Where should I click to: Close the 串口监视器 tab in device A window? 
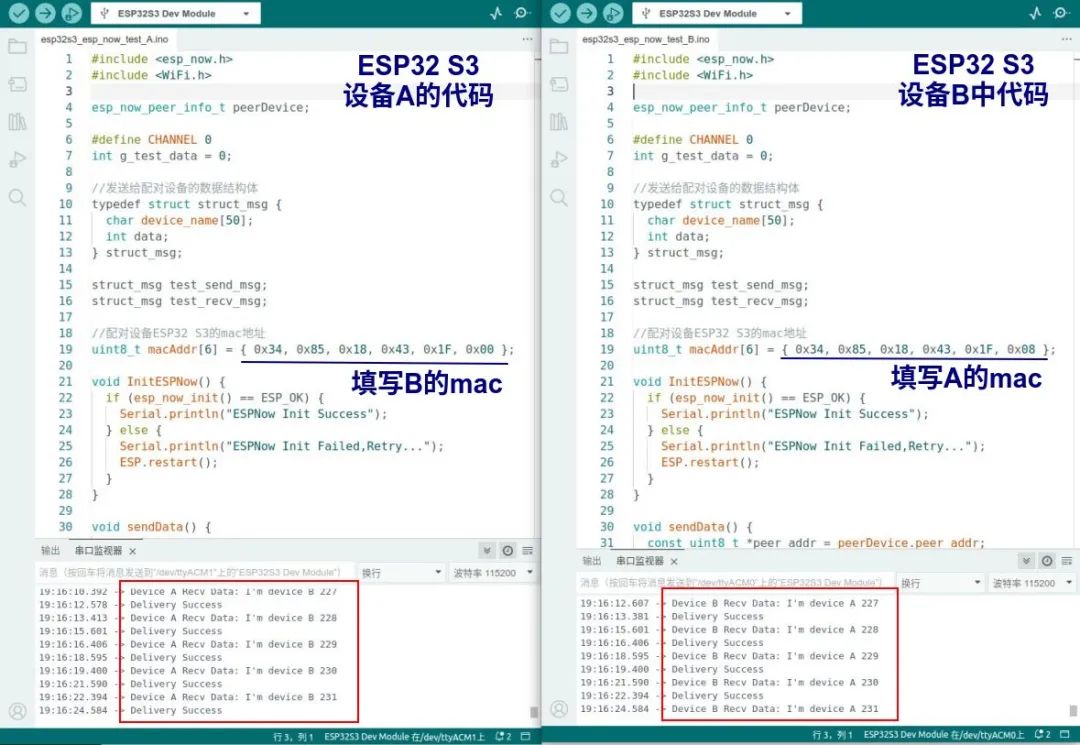tap(132, 552)
